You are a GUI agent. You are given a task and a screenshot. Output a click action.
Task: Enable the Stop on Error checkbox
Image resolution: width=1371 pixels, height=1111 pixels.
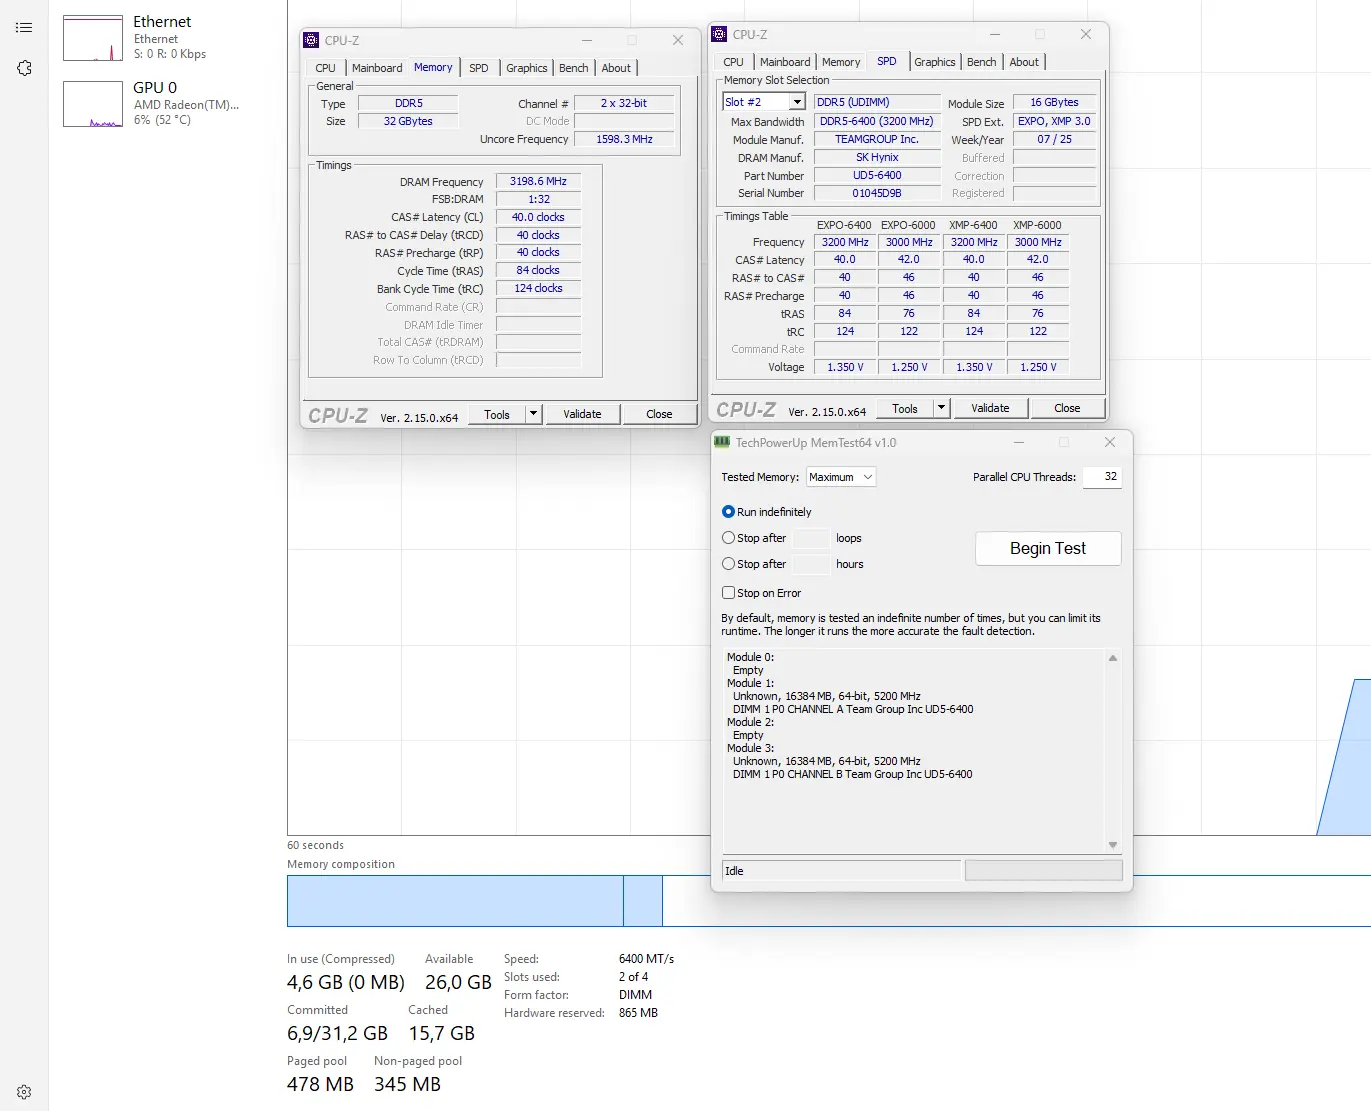[x=728, y=593]
